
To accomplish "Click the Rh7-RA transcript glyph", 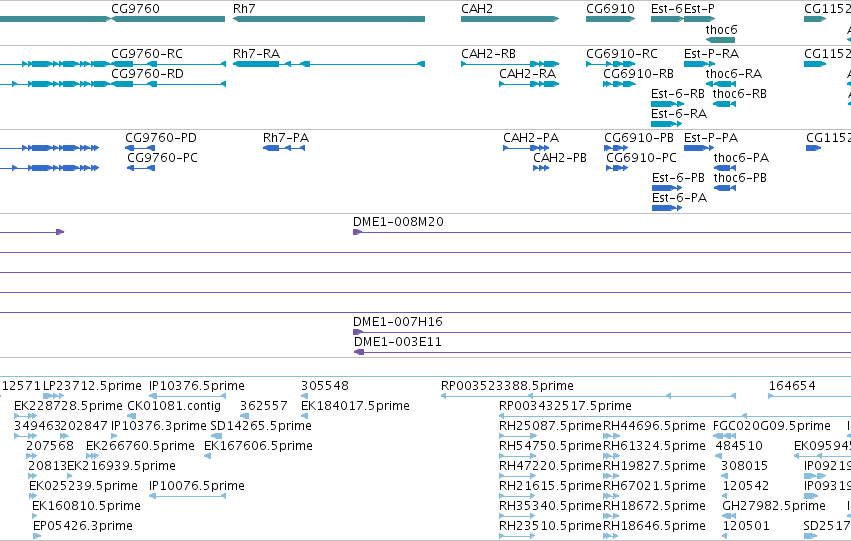I will click(329, 64).
